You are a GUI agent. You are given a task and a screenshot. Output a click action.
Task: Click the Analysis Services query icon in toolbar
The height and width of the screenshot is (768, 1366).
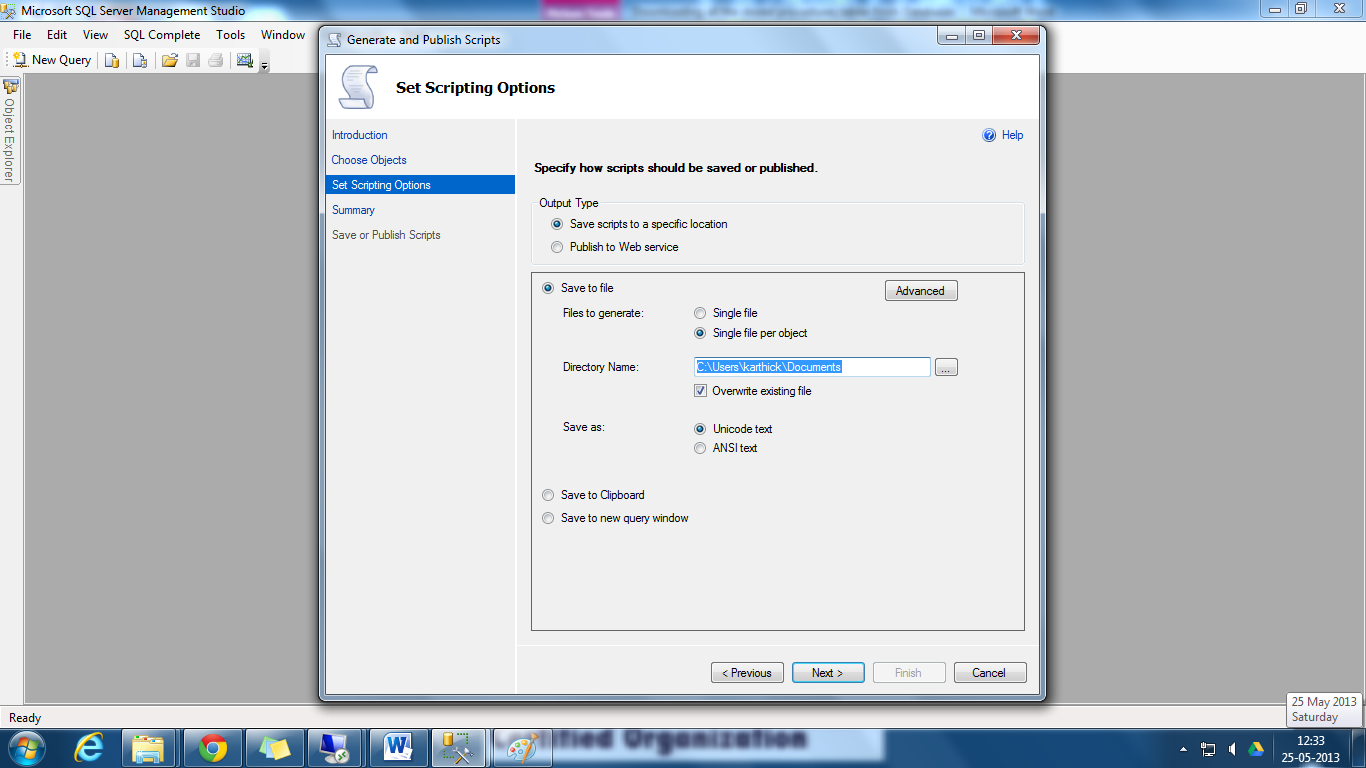[140, 60]
